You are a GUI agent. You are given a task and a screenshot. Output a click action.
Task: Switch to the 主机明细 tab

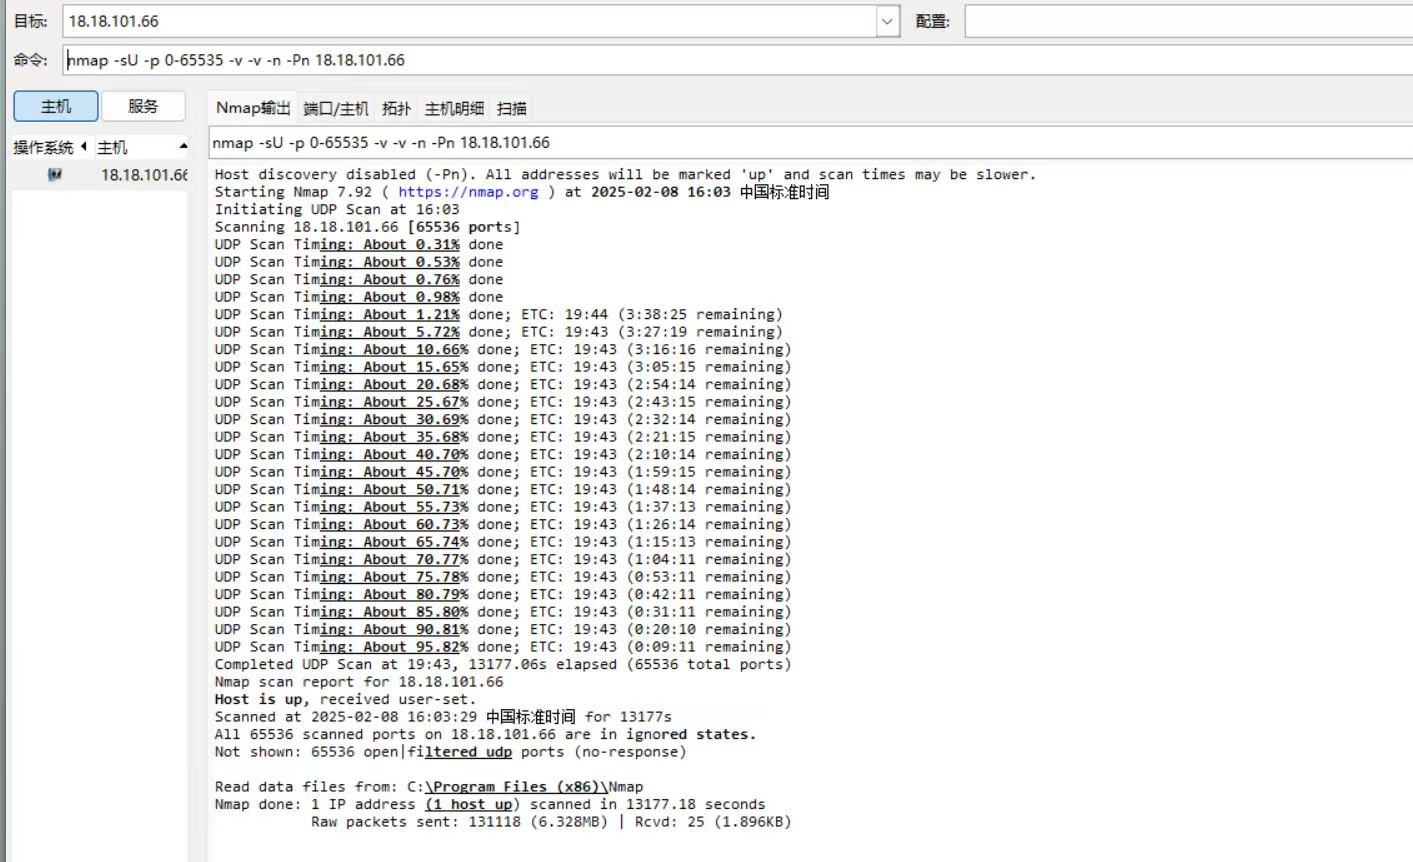[x=454, y=108]
